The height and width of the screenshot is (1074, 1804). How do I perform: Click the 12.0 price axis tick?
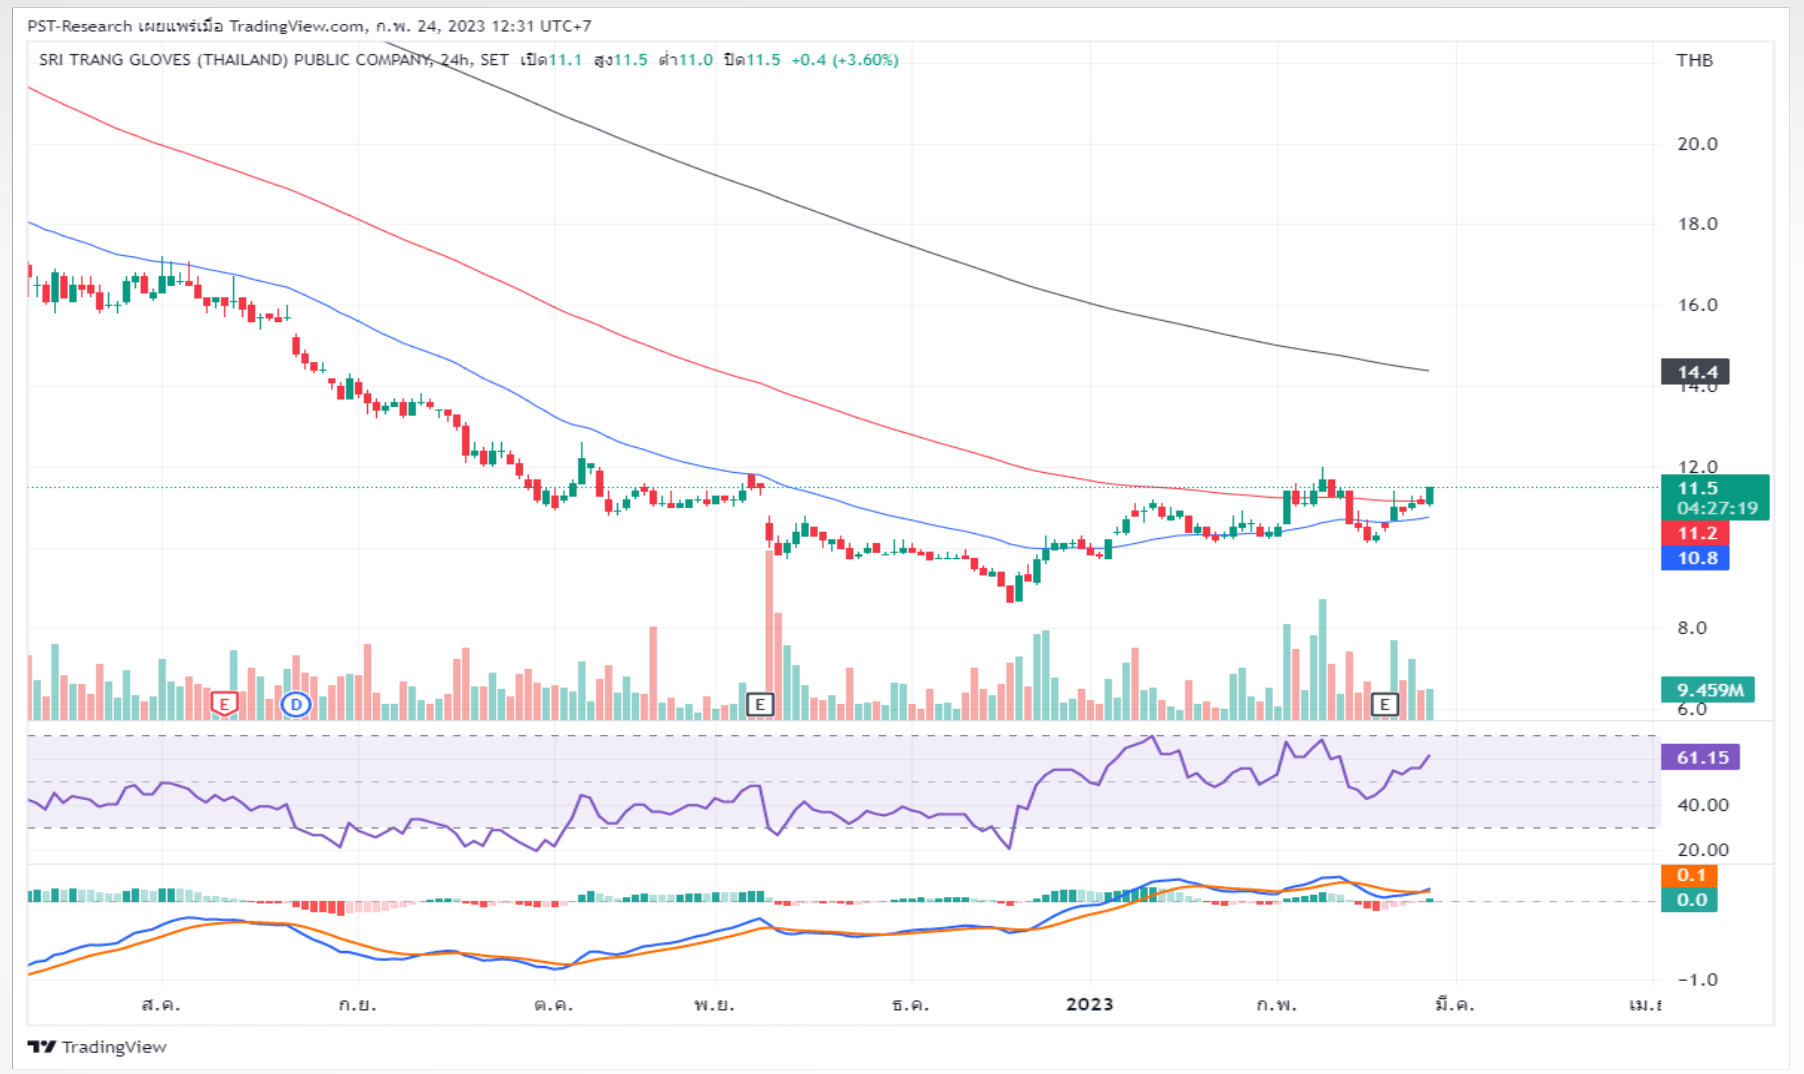point(1697,467)
